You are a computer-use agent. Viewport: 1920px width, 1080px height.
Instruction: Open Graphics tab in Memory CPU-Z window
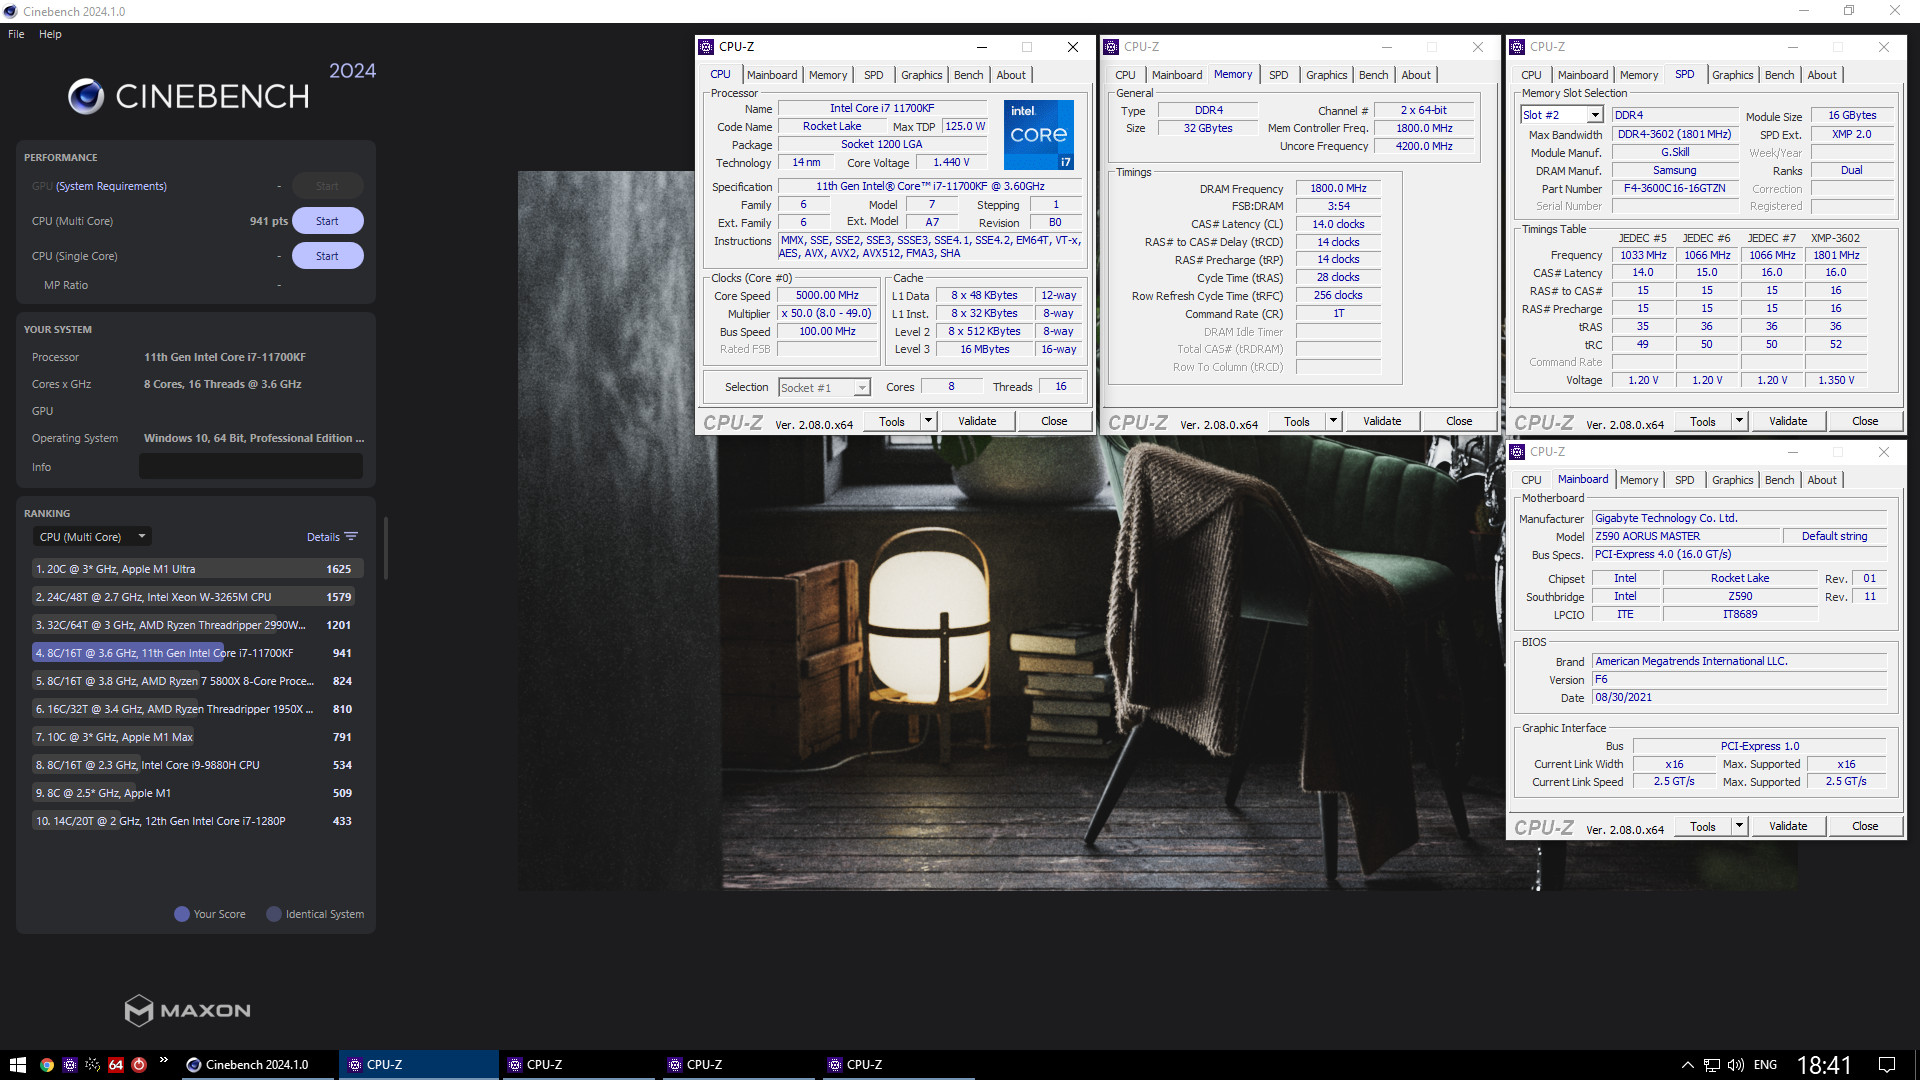click(1326, 75)
